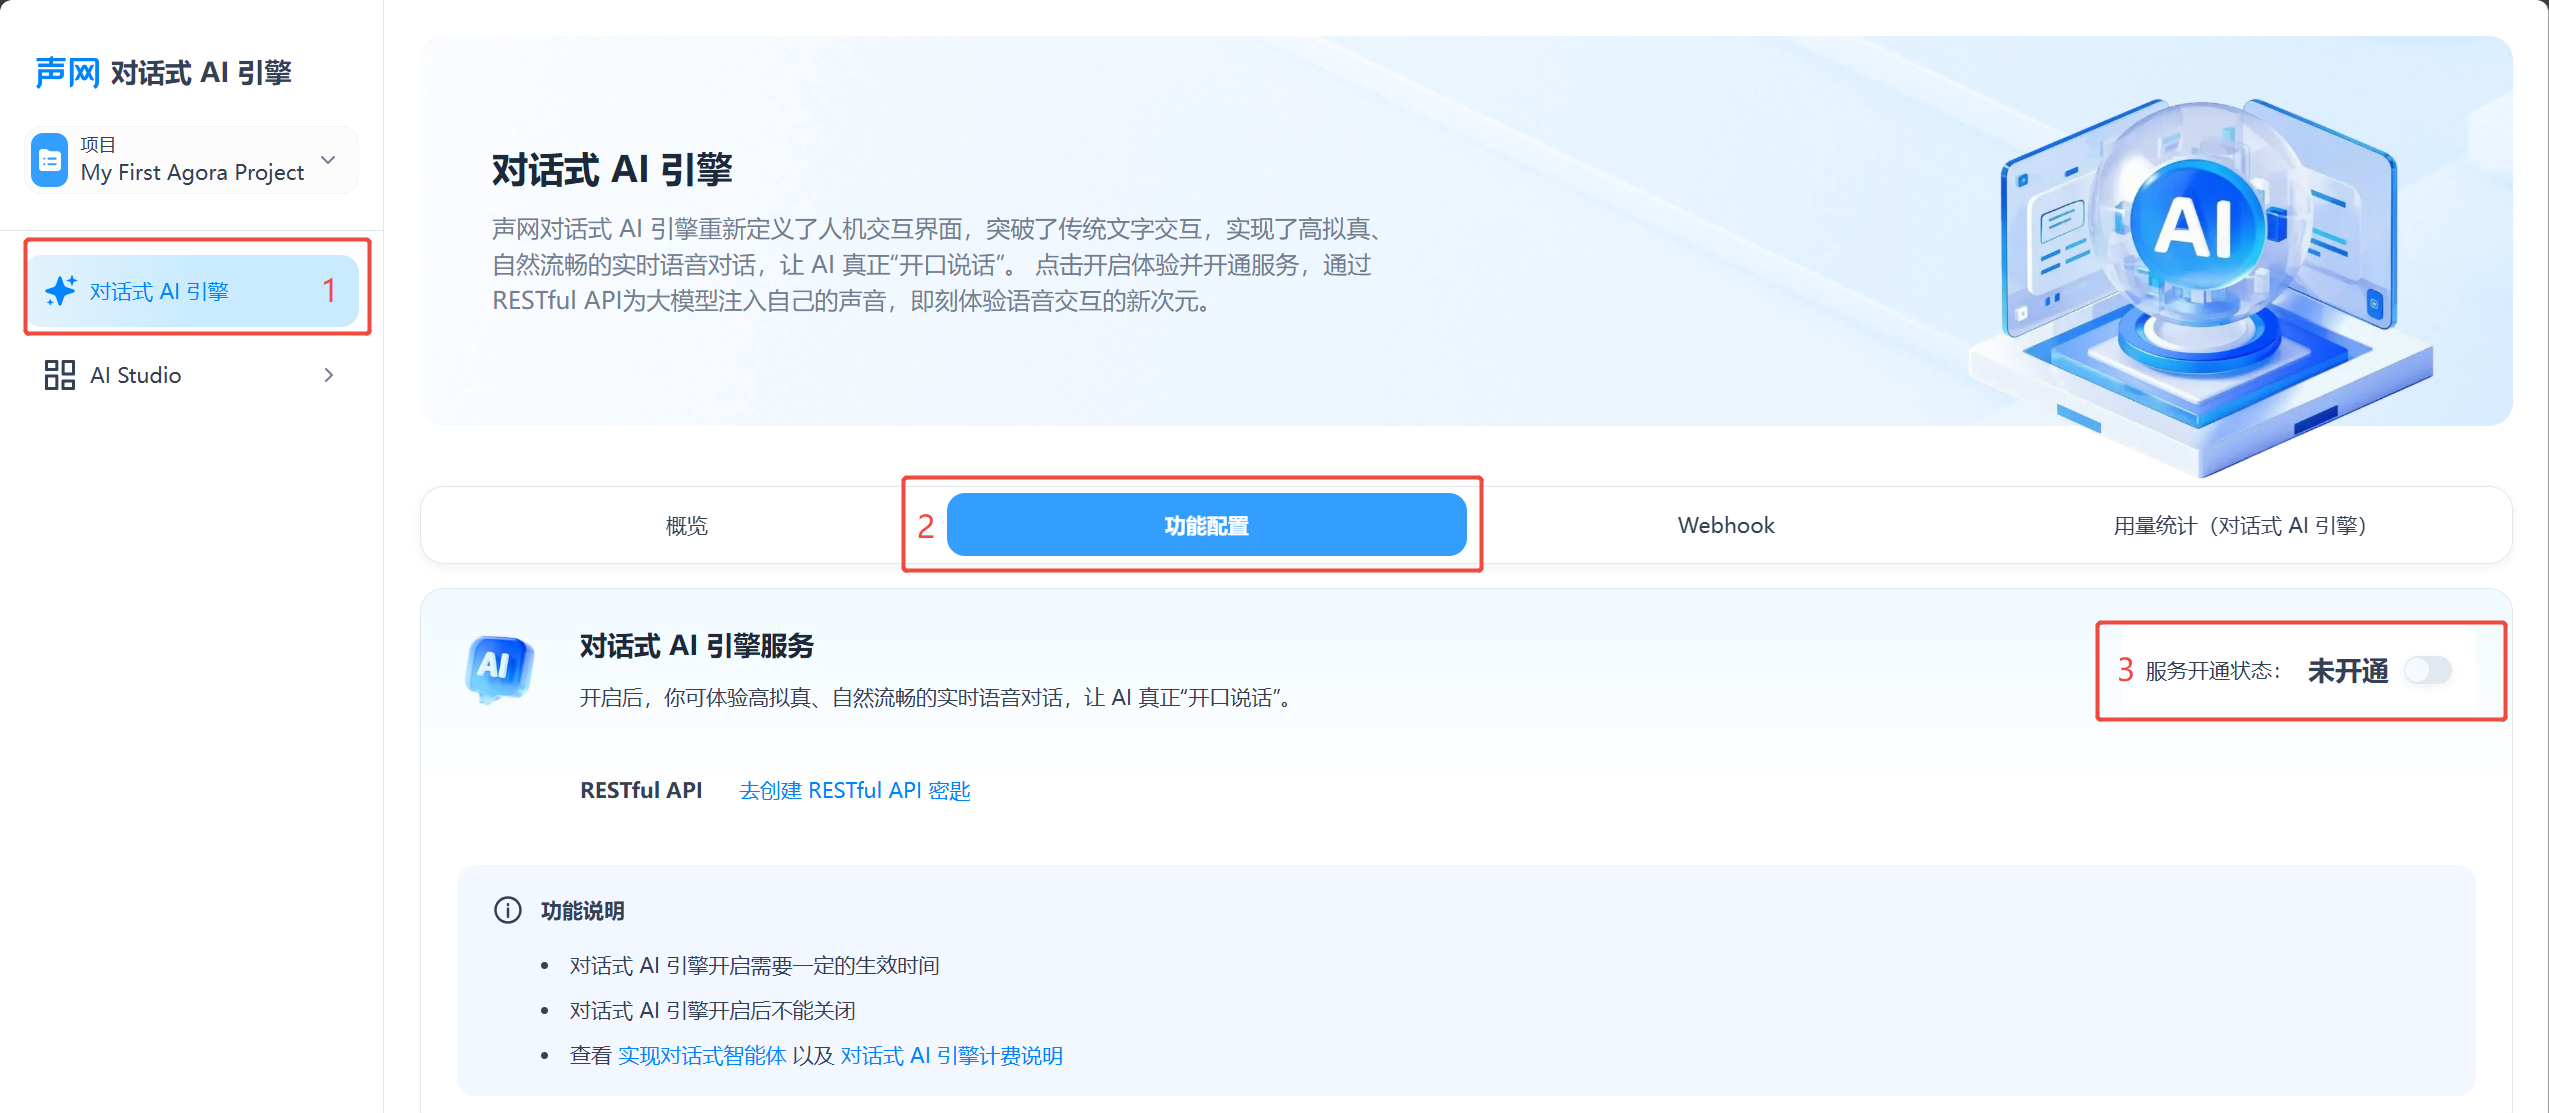The image size is (2549, 1113).
Task: Open the 用量统计（对话式 AI 引擎）tab
Action: click(2238, 526)
